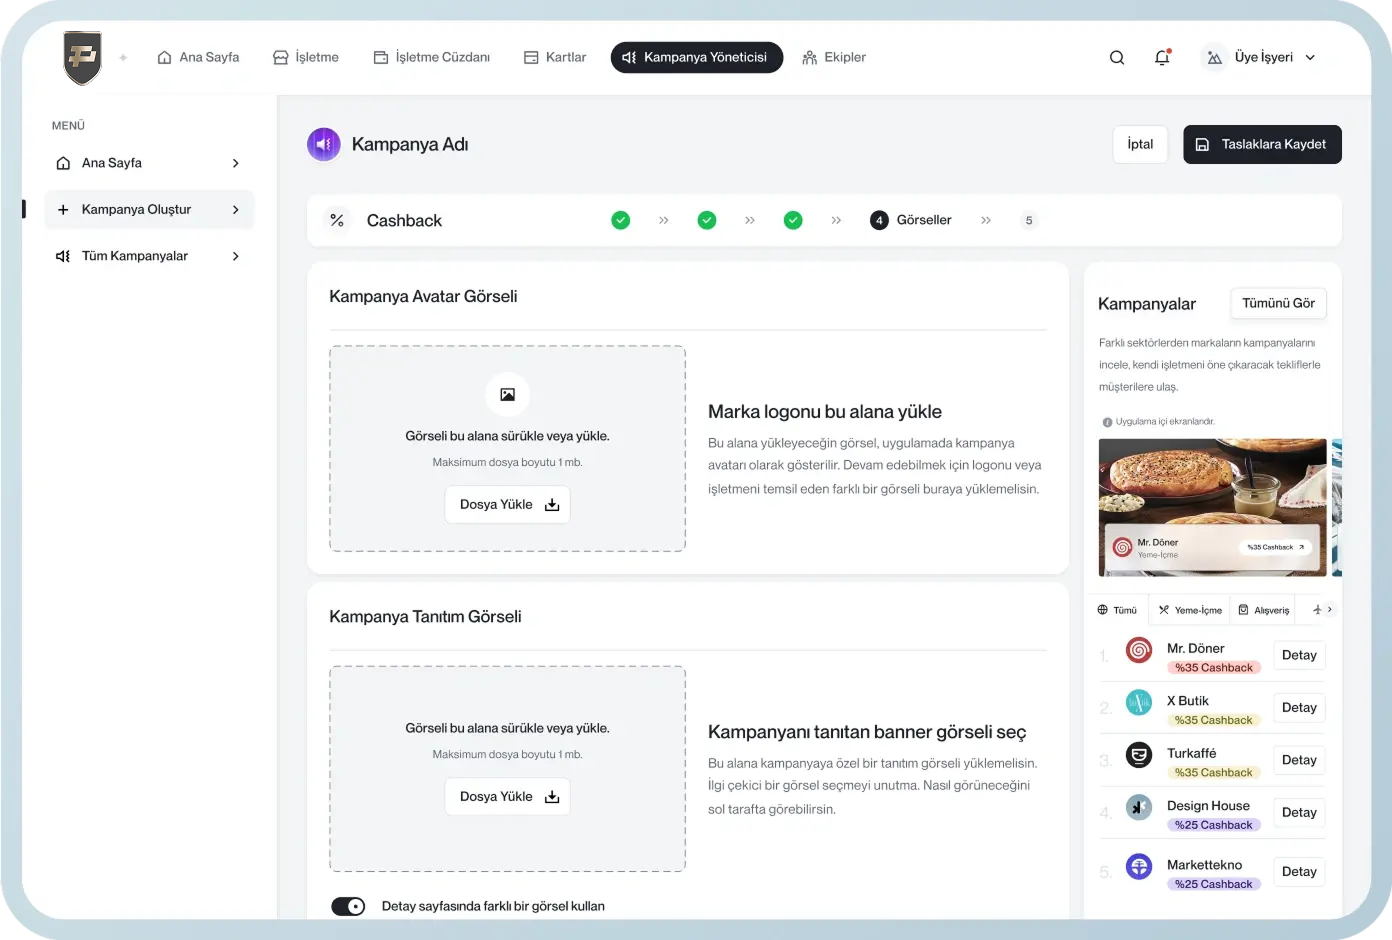
Task: Click the Taslaklara Kaydet button
Action: coord(1262,145)
